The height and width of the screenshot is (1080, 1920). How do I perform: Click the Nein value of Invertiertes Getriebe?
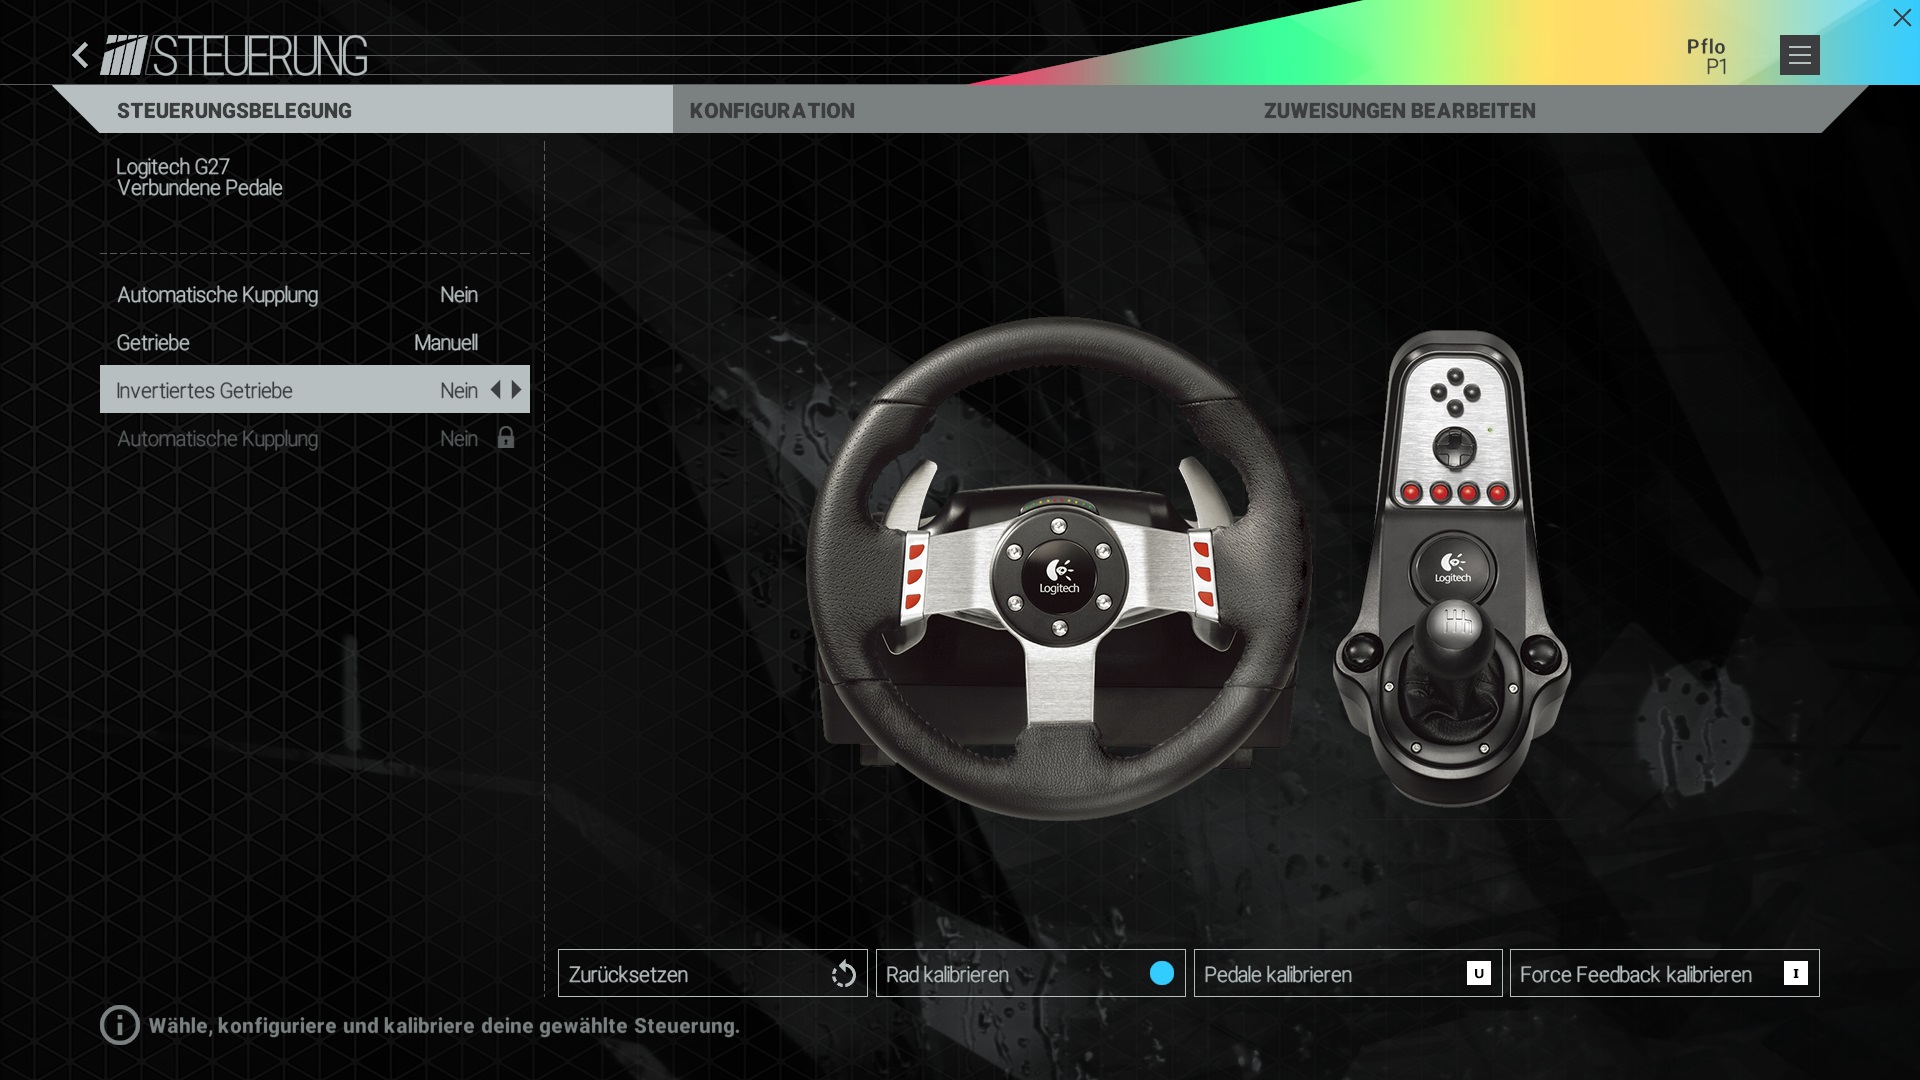tap(459, 391)
